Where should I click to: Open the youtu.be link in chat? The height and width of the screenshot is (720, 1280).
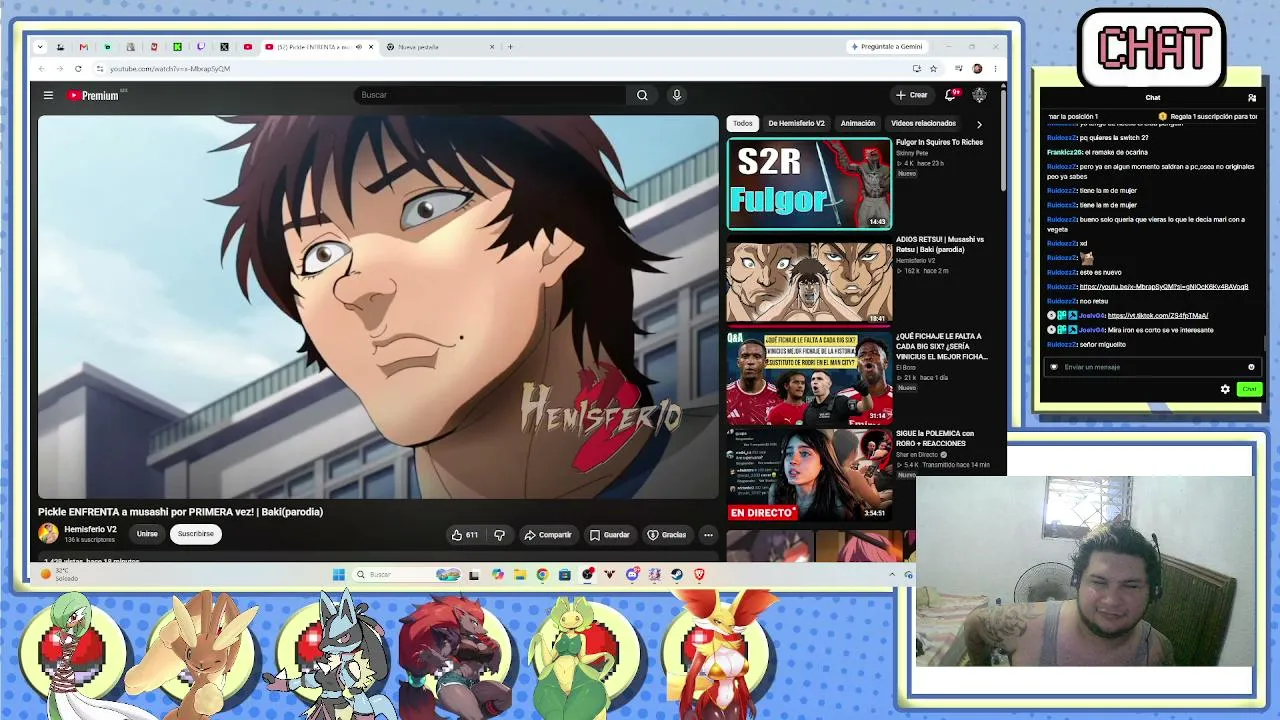tap(1164, 287)
